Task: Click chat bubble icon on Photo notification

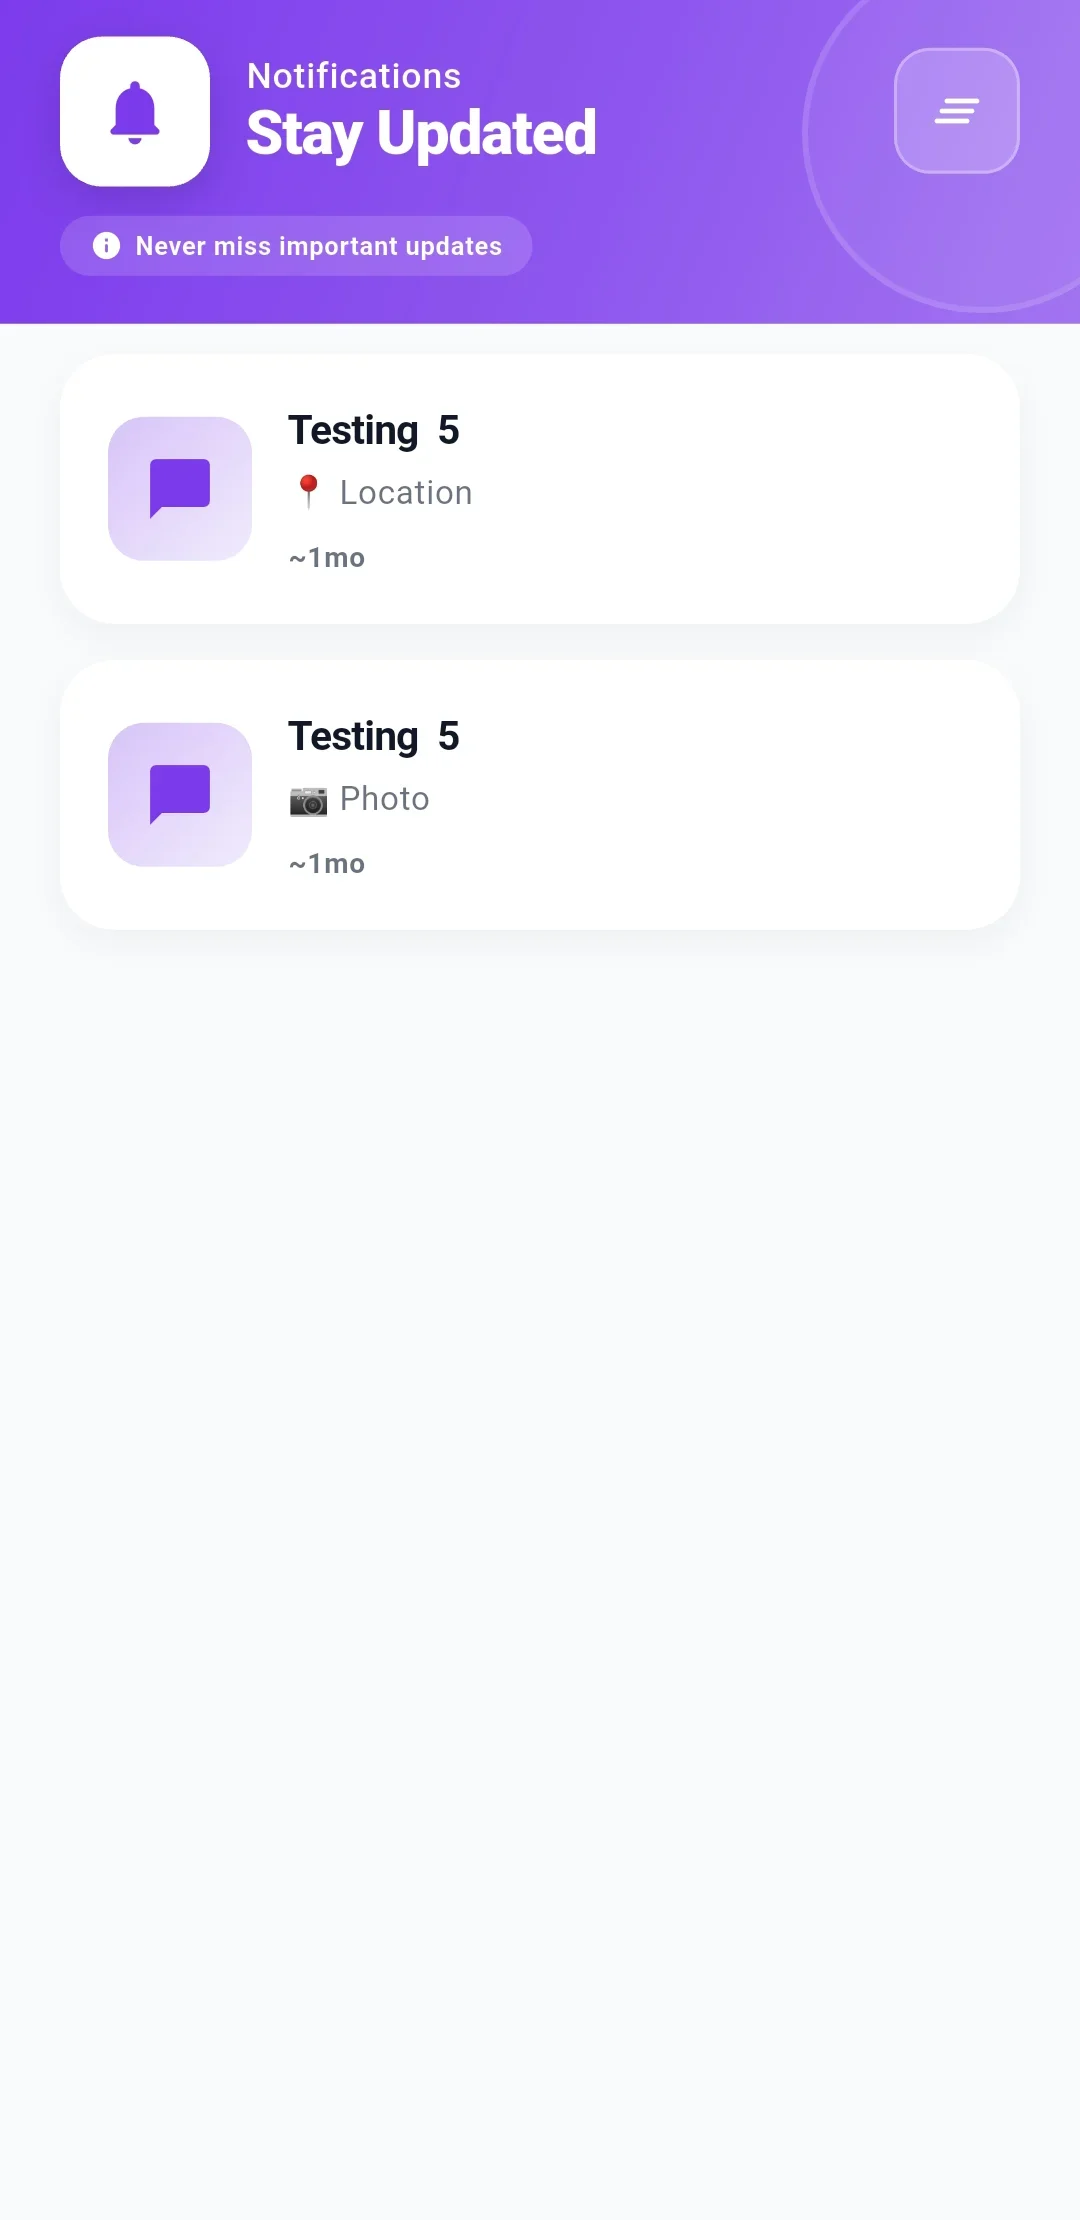Action: pyautogui.click(x=180, y=795)
